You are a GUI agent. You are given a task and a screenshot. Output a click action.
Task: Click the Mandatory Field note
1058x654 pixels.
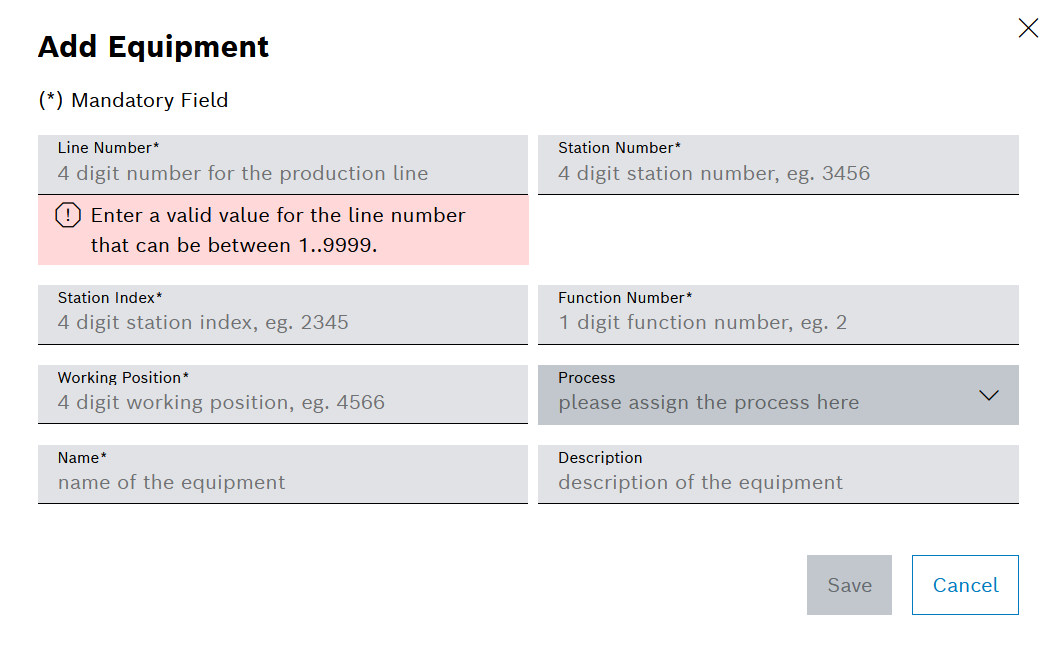[133, 100]
